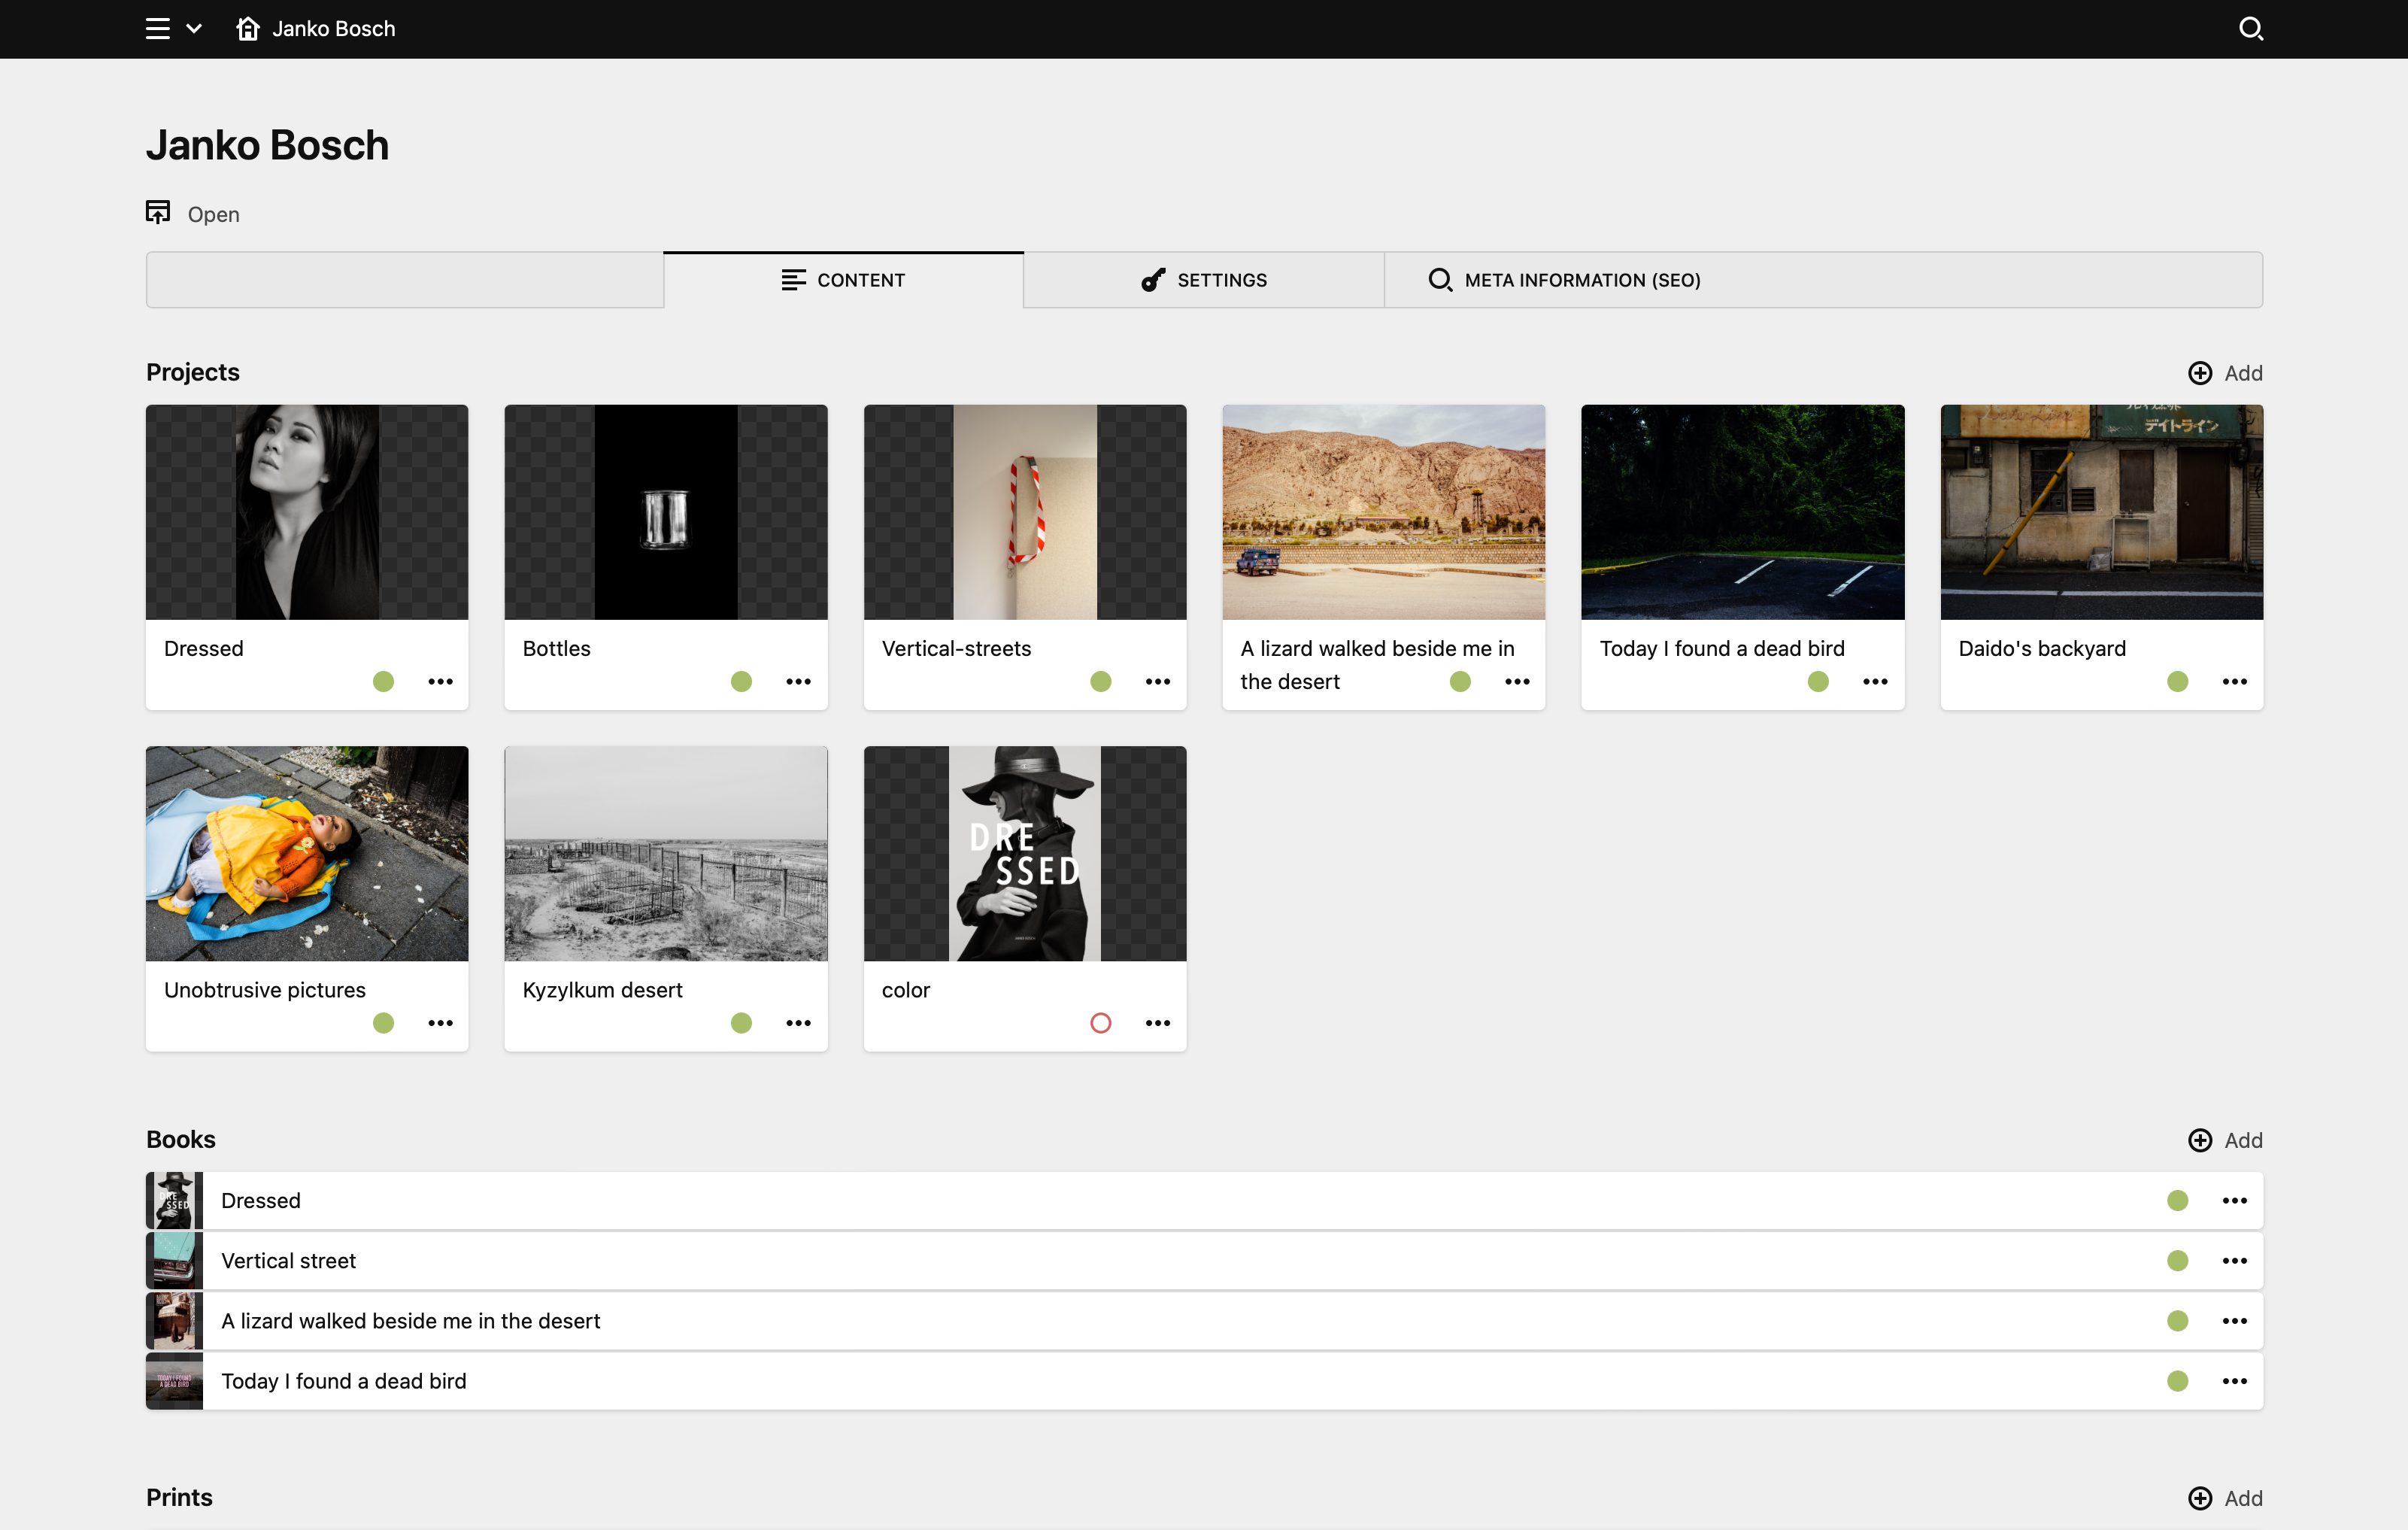
Task: Open the Daido's backyard project title
Action: tap(2042, 649)
